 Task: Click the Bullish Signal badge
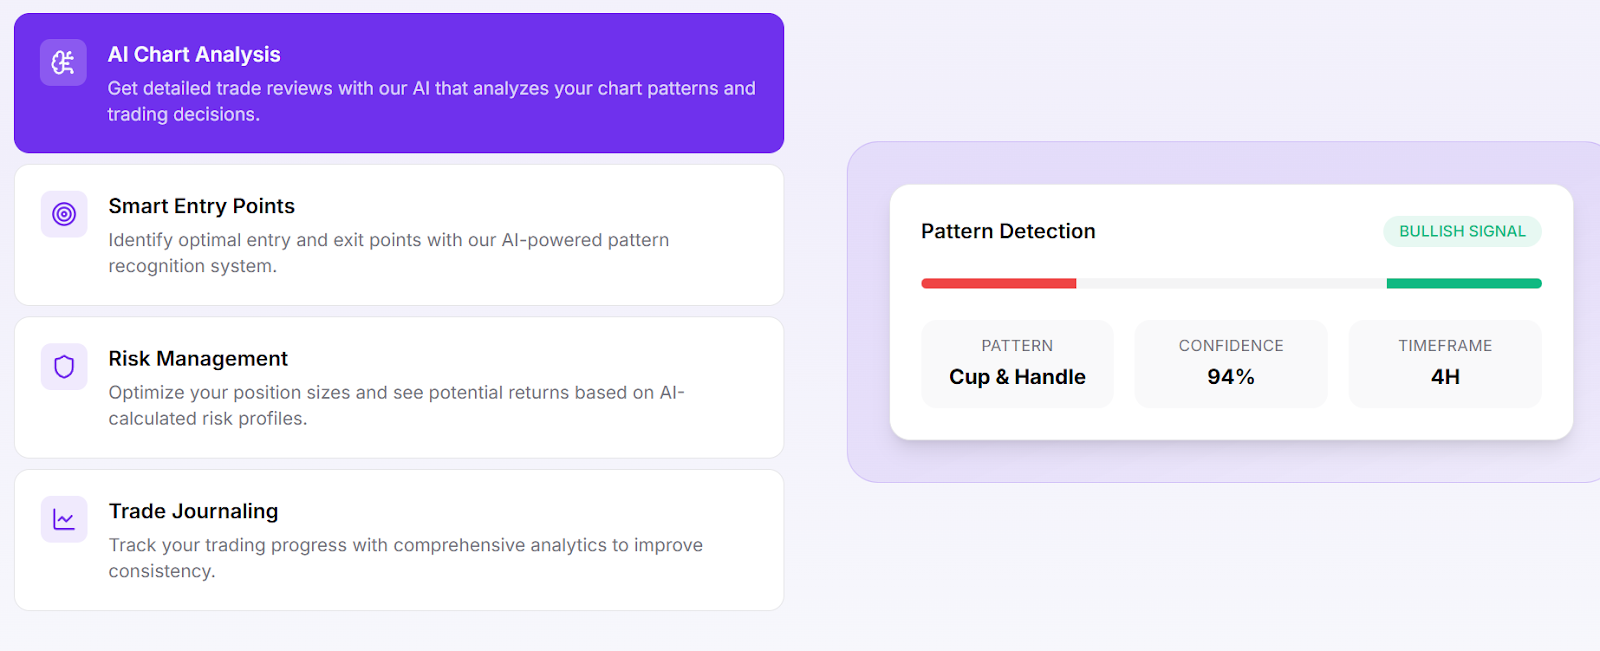1462,231
